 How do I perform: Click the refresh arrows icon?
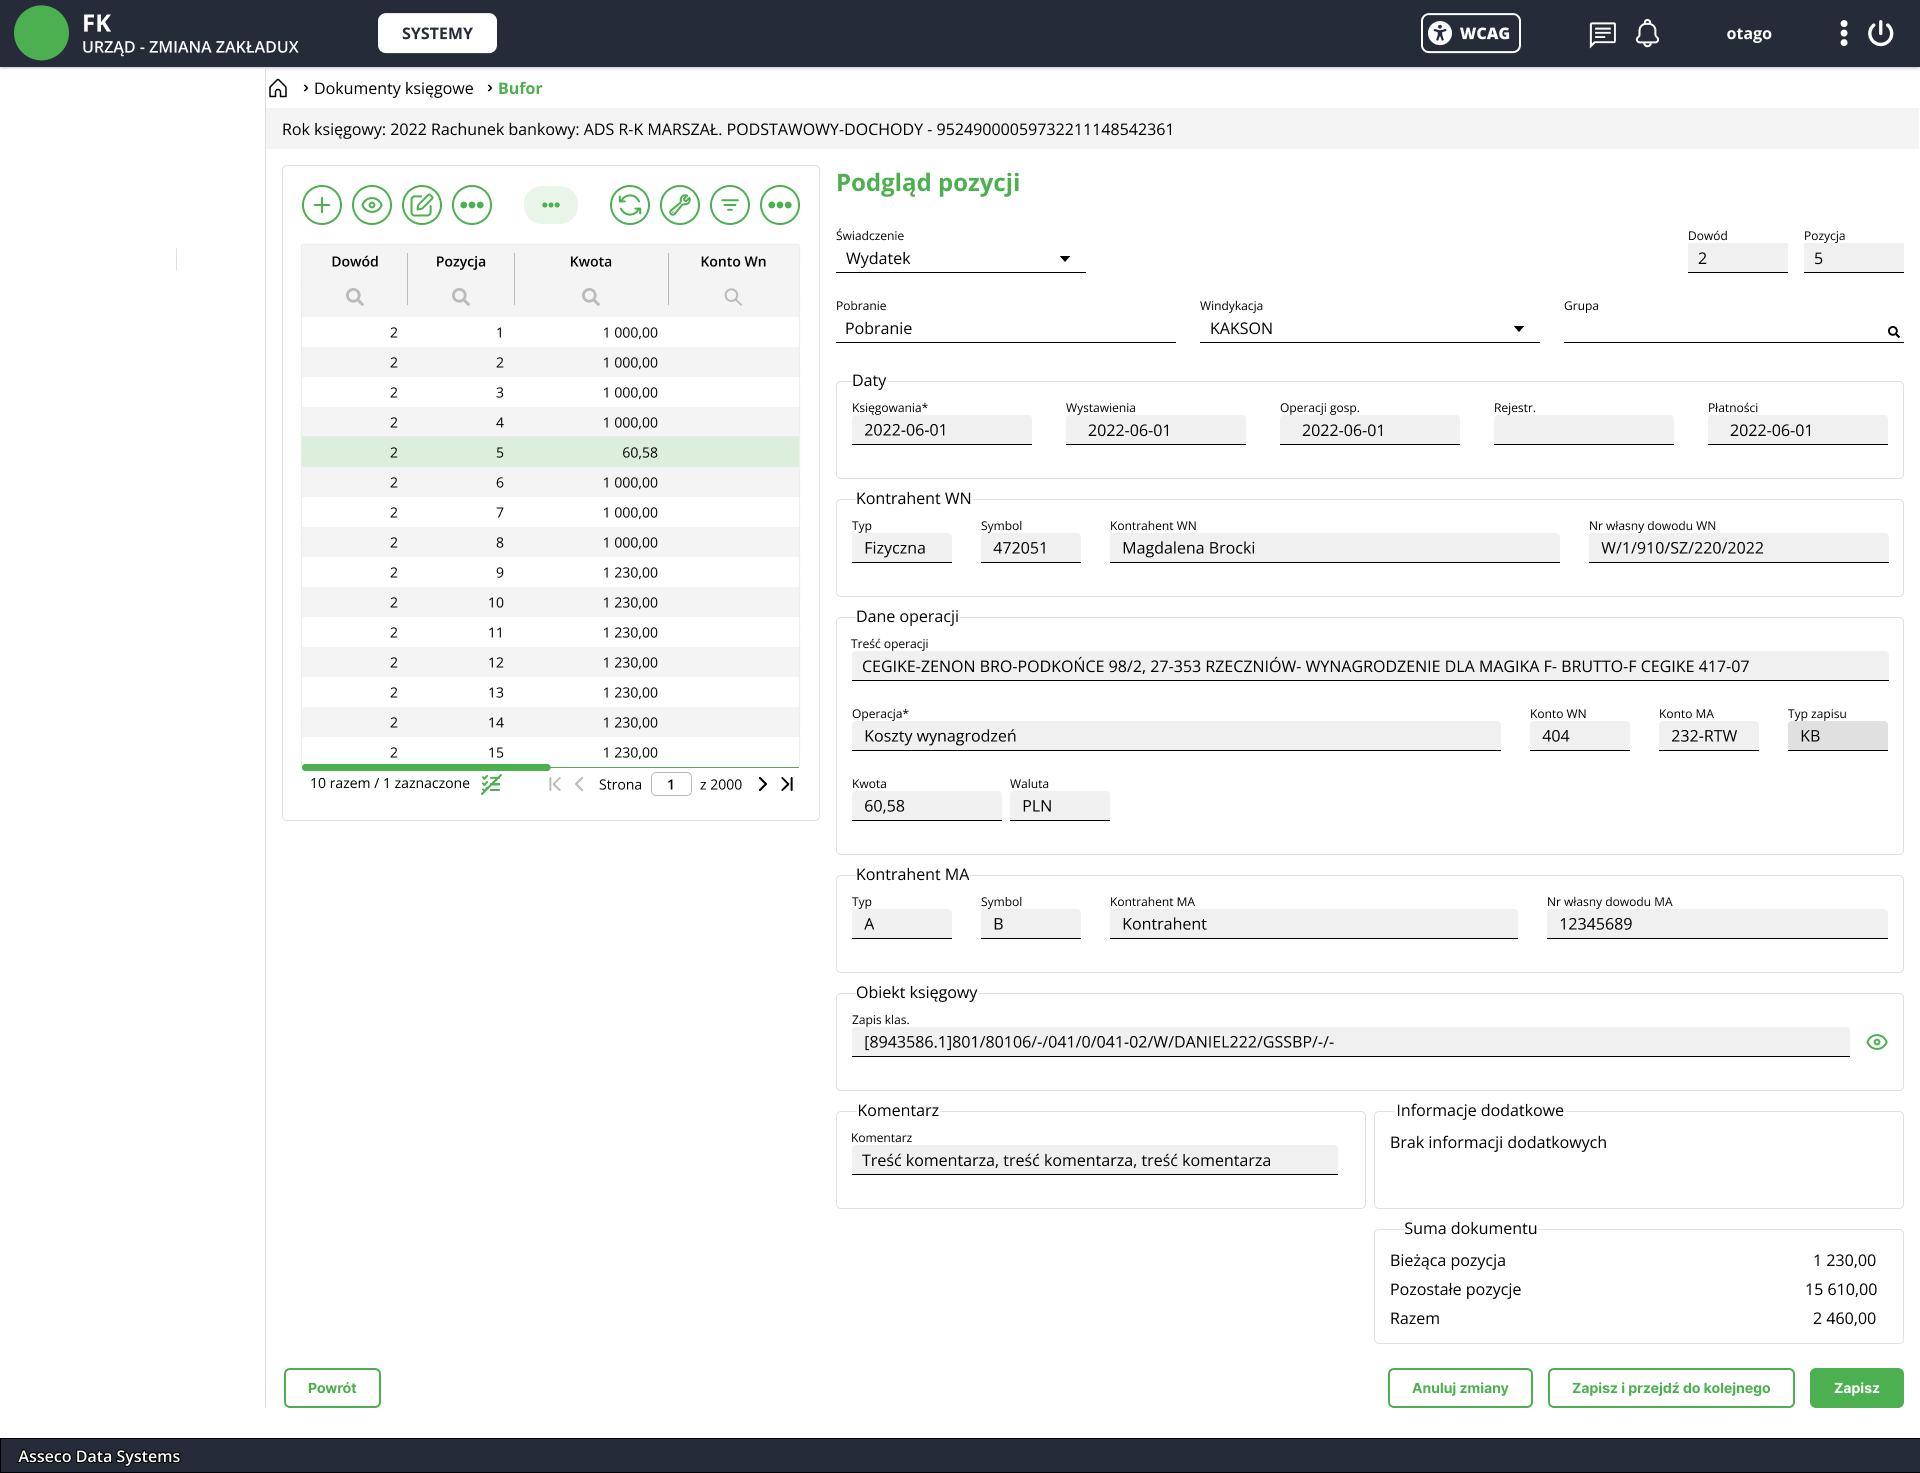click(630, 205)
